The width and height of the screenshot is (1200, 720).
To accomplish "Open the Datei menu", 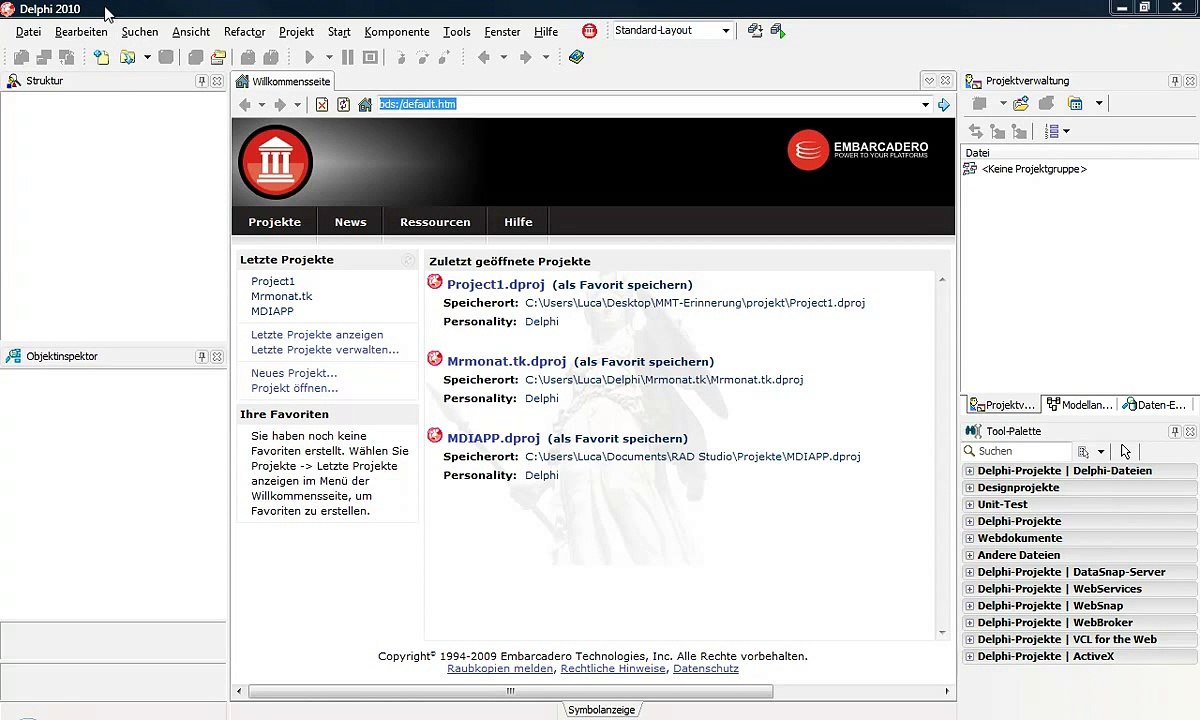I will click(x=28, y=32).
